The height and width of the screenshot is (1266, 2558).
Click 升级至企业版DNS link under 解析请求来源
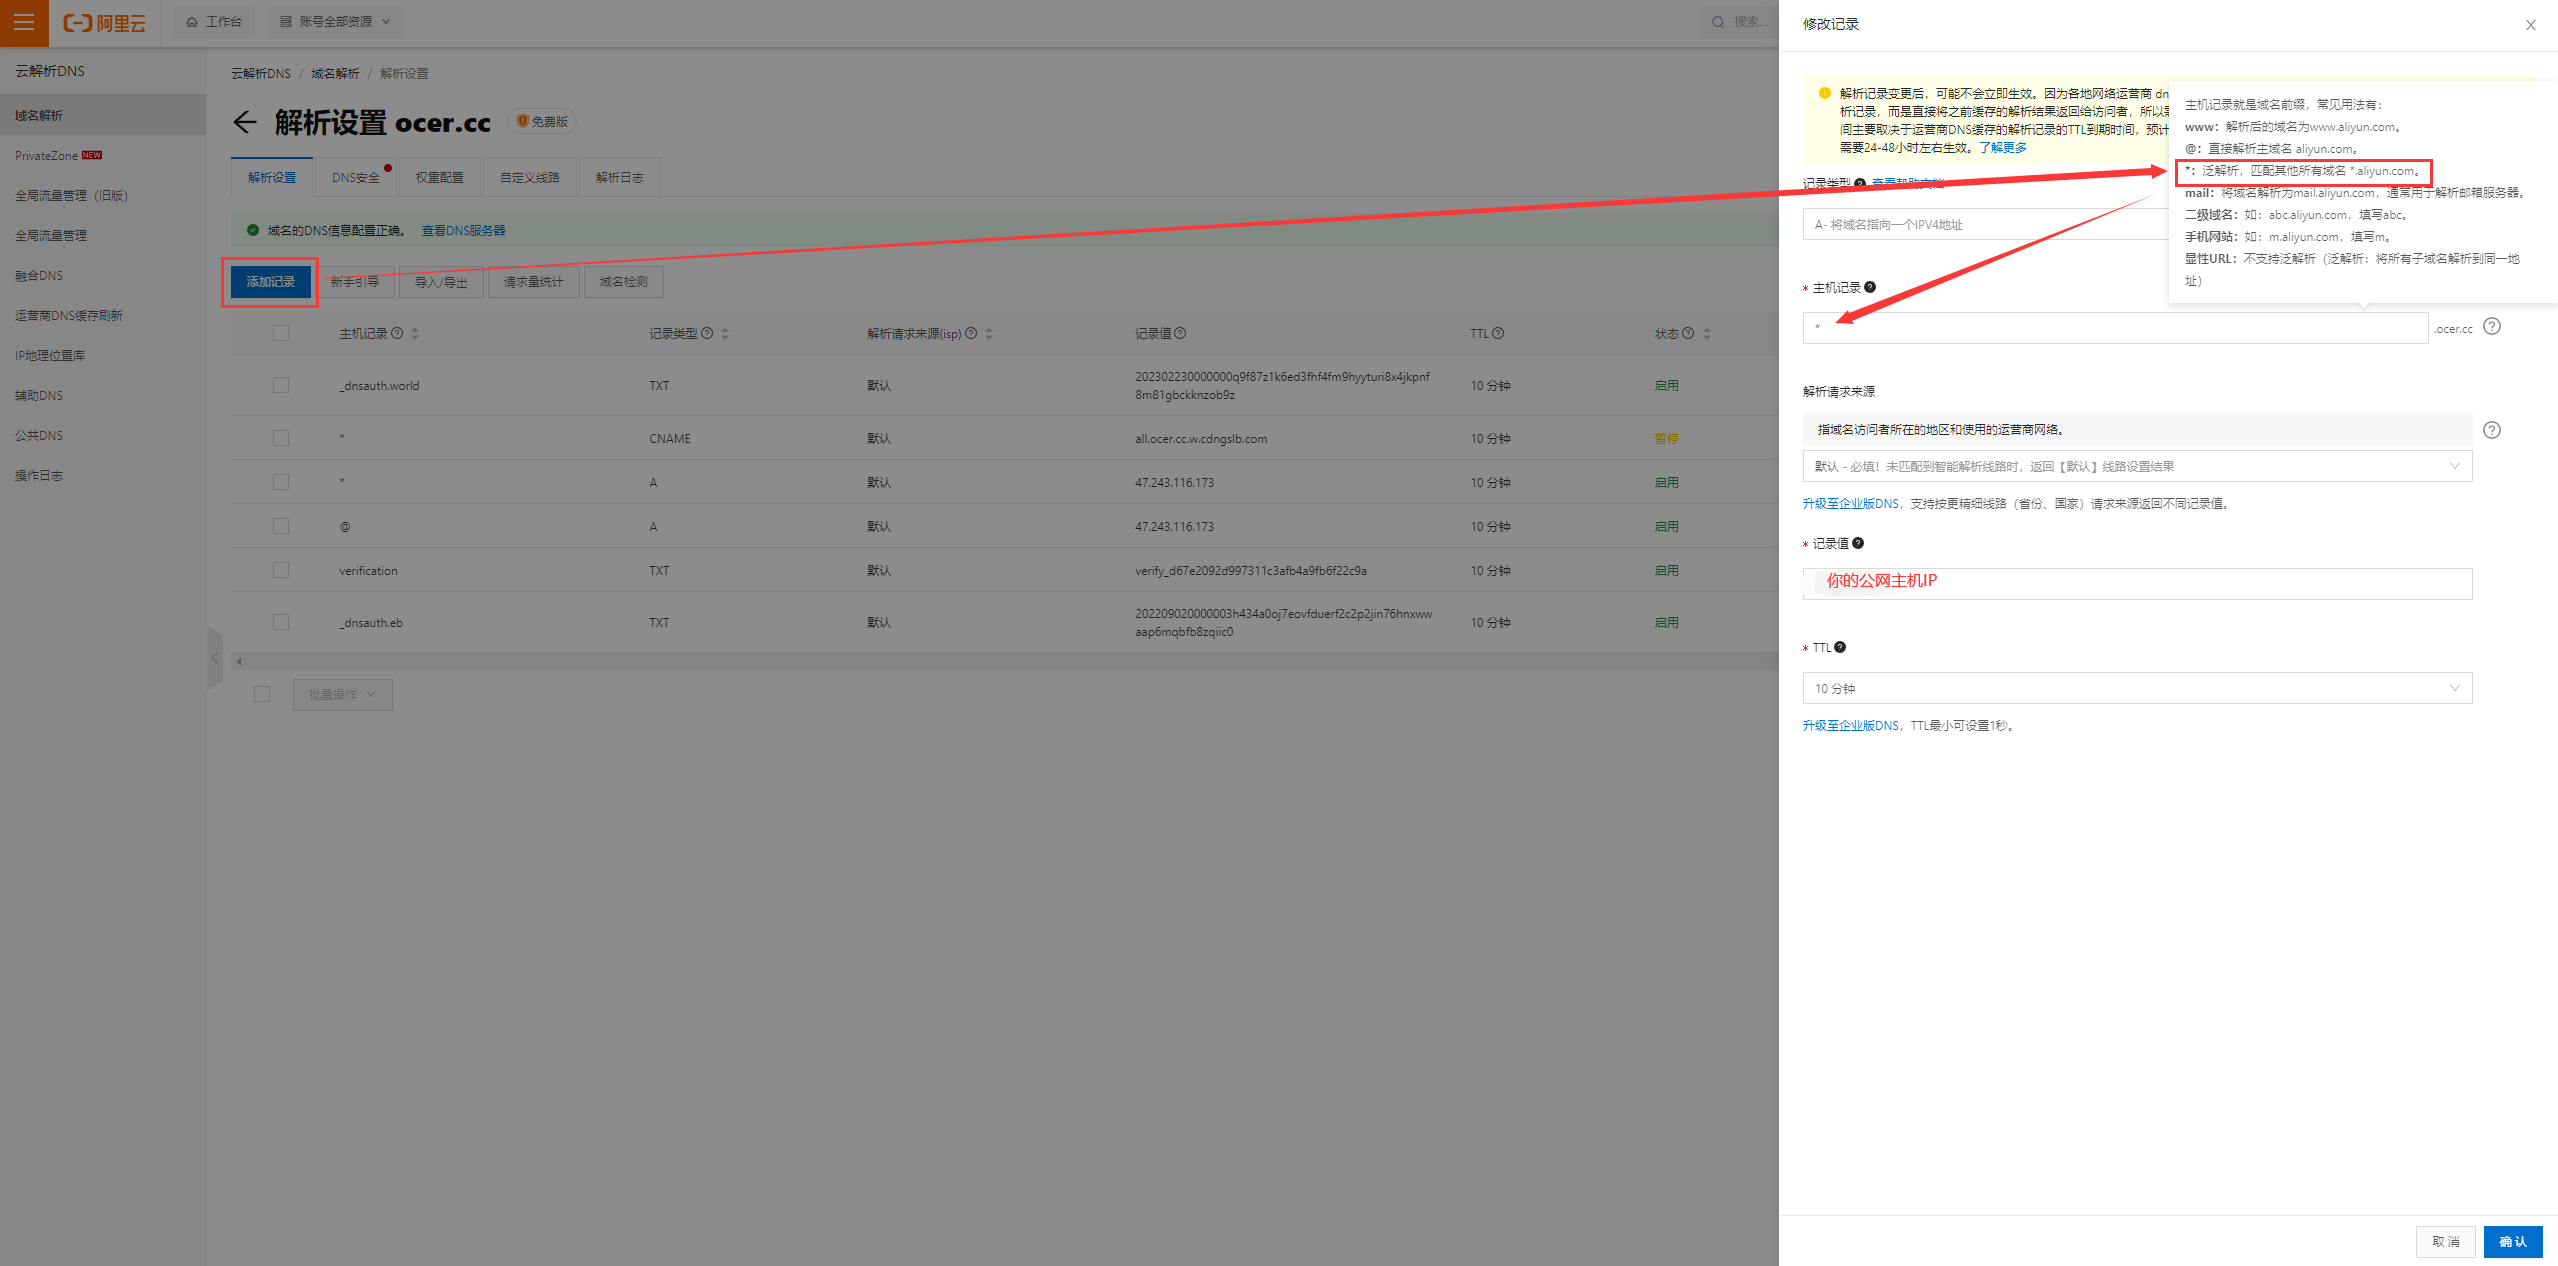pyautogui.click(x=1851, y=503)
